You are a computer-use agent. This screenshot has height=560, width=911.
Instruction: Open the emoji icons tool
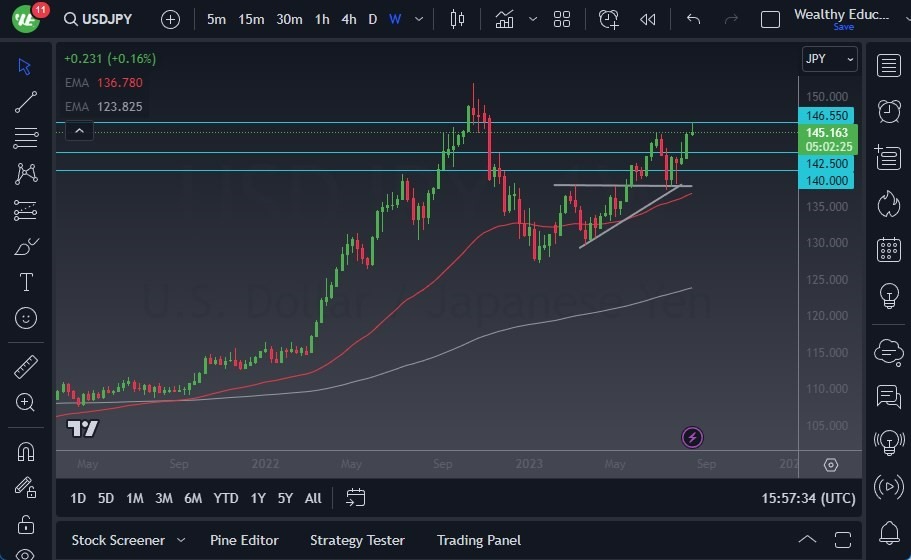tap(26, 318)
